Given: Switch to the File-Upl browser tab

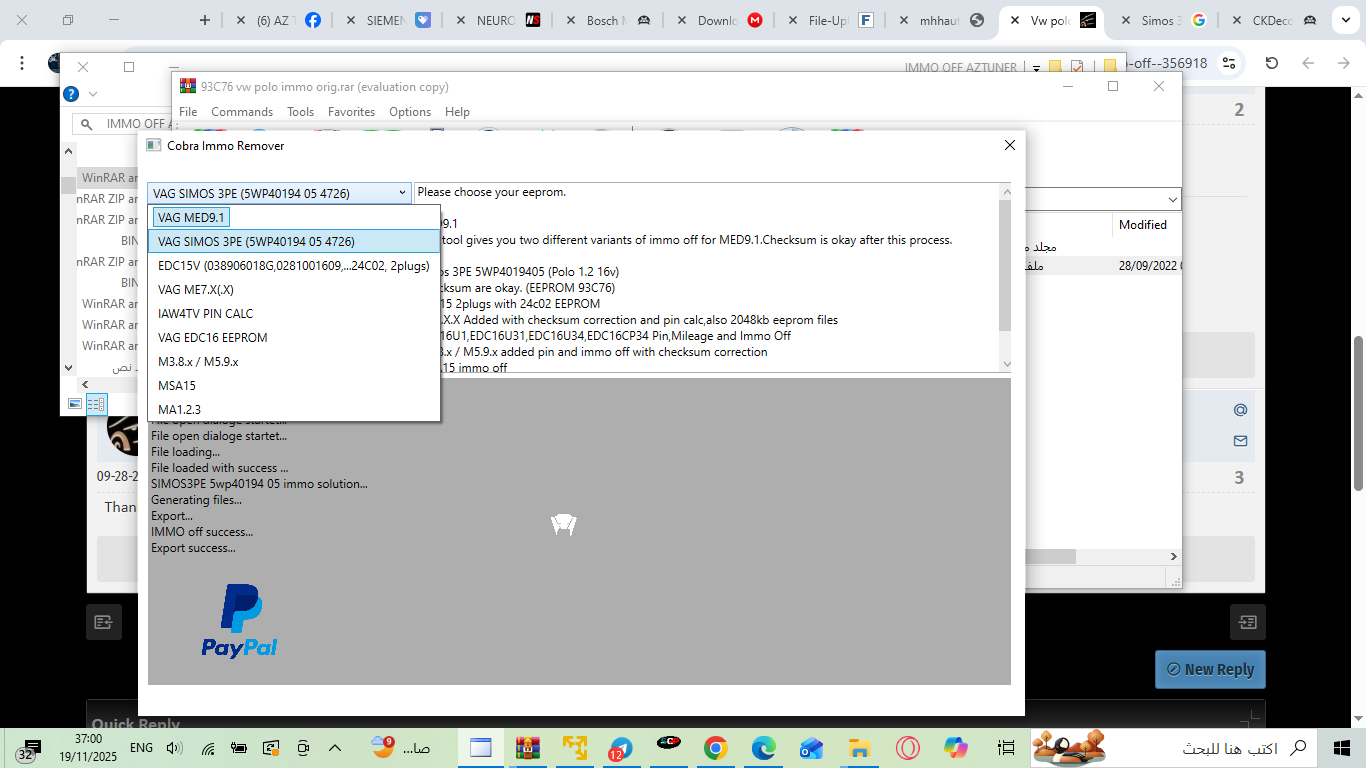Looking at the screenshot, I should [x=828, y=20].
